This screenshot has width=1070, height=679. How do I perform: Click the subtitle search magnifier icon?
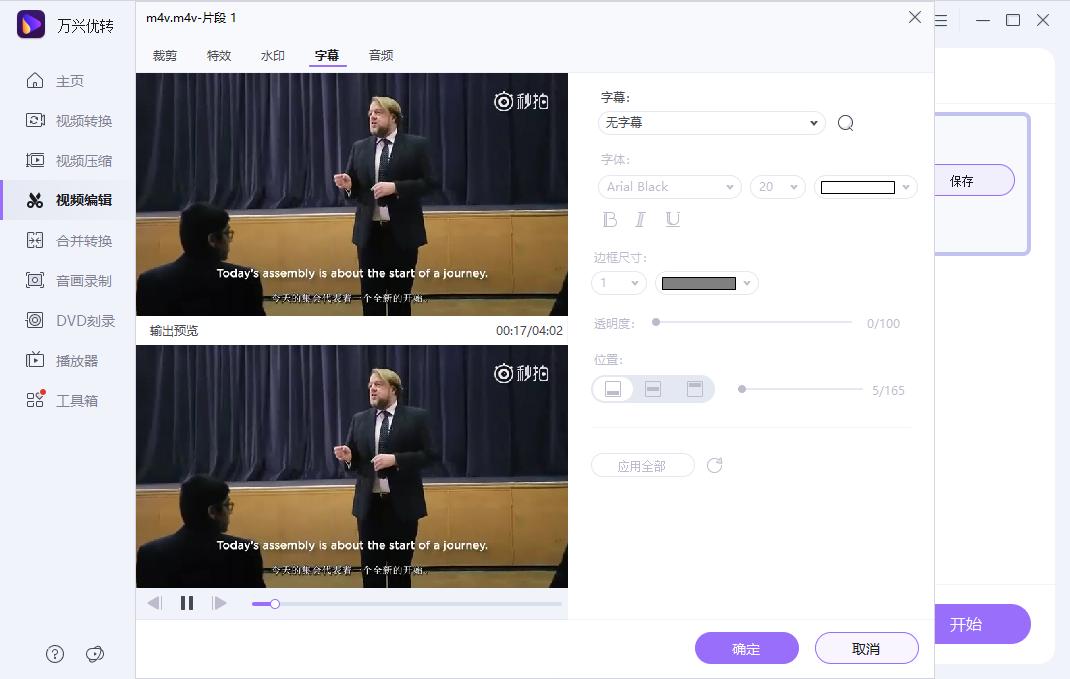pyautogui.click(x=845, y=122)
